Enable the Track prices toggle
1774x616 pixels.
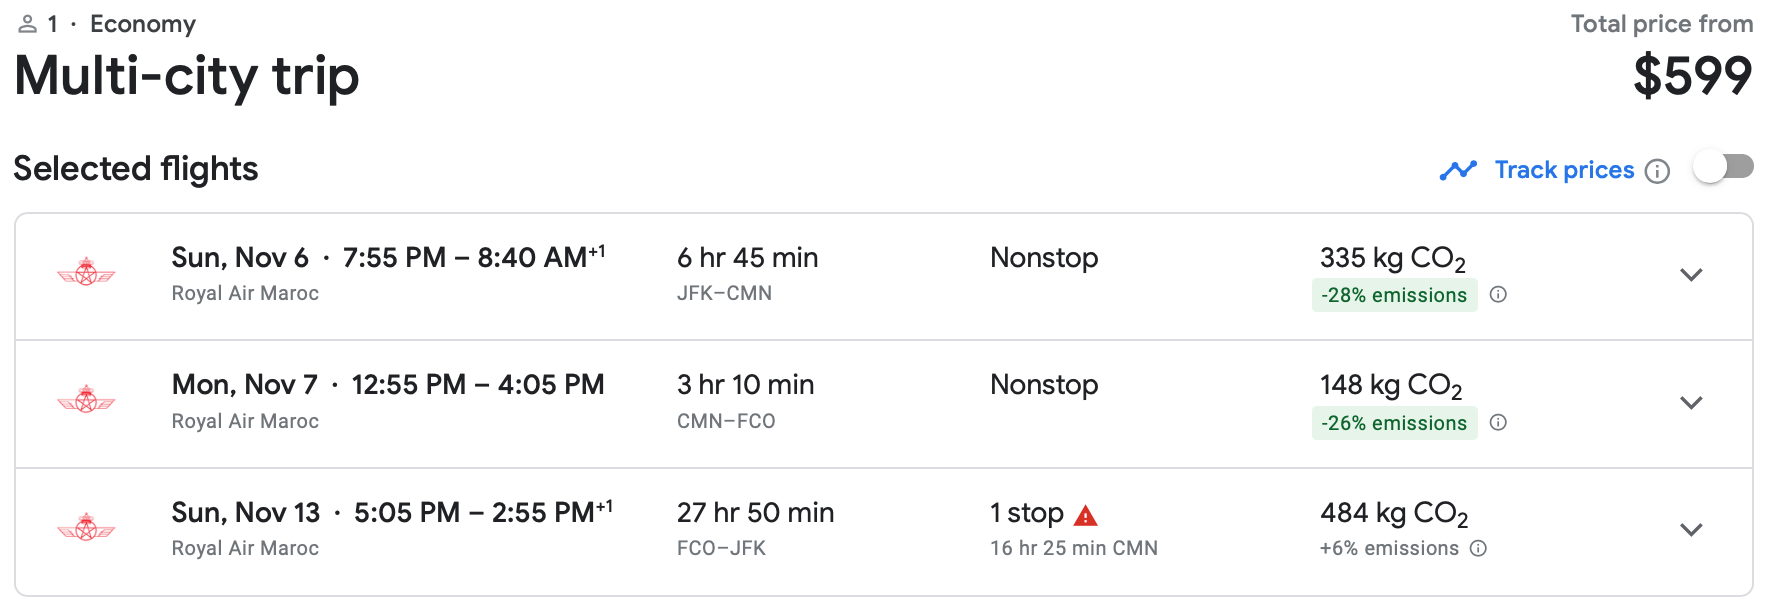(x=1723, y=167)
